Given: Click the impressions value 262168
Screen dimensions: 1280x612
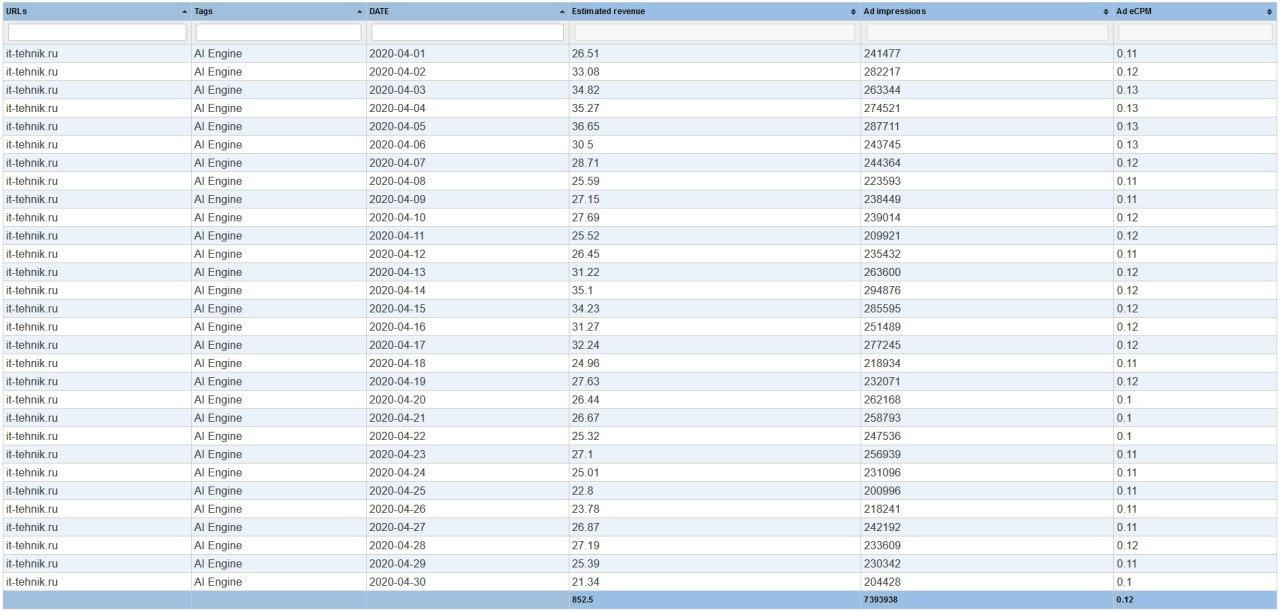Looking at the screenshot, I should pyautogui.click(x=882, y=400).
